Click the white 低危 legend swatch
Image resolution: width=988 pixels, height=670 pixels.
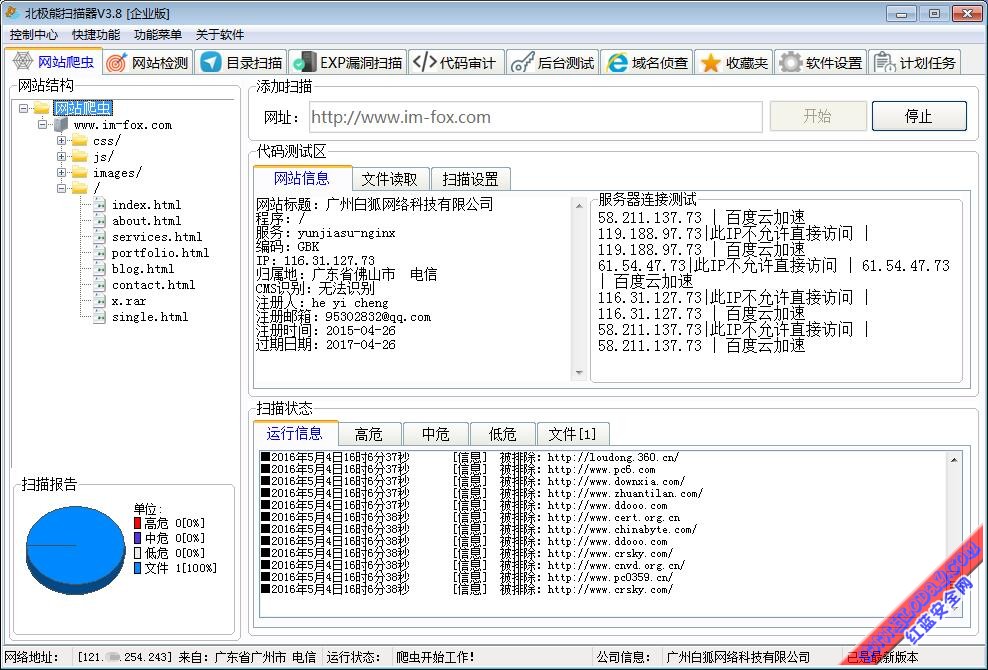[137, 553]
